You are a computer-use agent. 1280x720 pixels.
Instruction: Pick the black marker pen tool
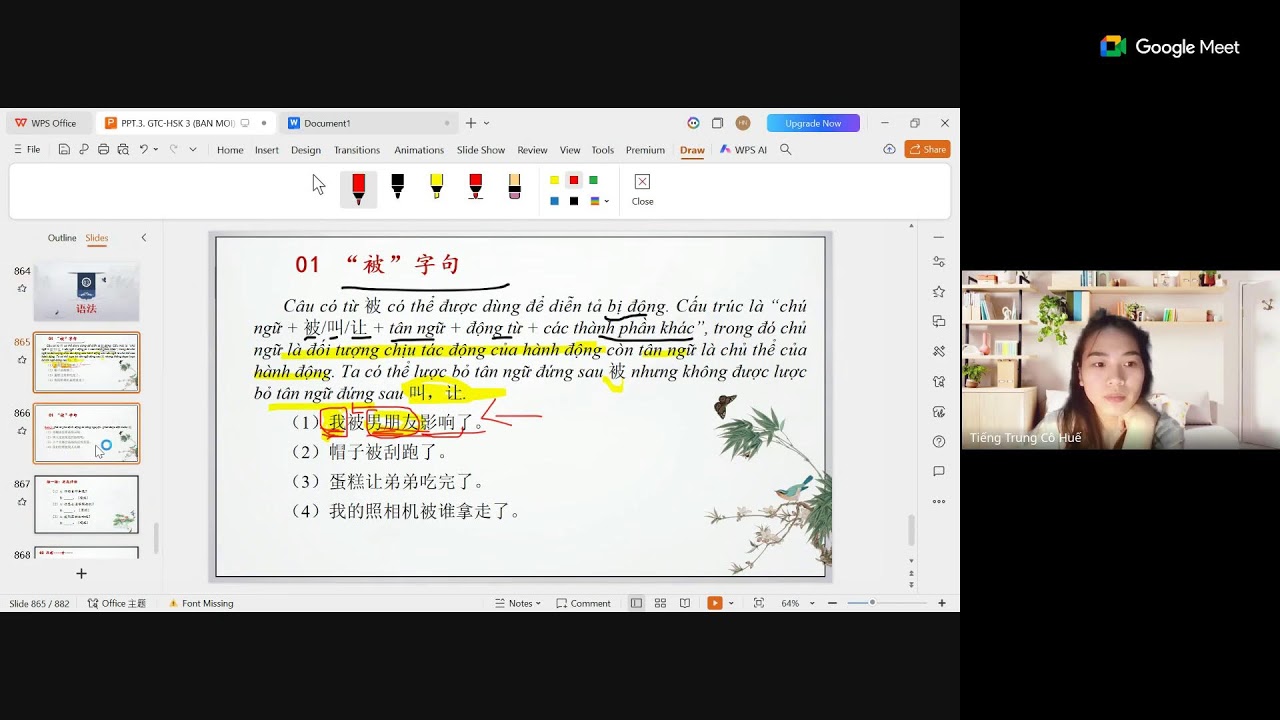click(397, 186)
